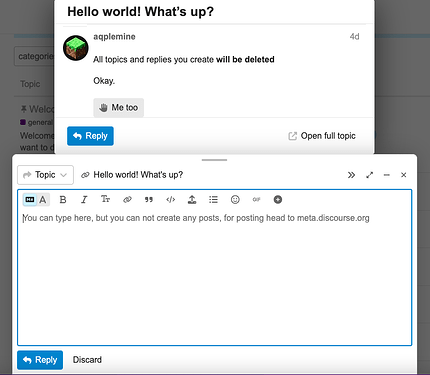Insert preformatted code text
The height and width of the screenshot is (375, 430).
[170, 200]
